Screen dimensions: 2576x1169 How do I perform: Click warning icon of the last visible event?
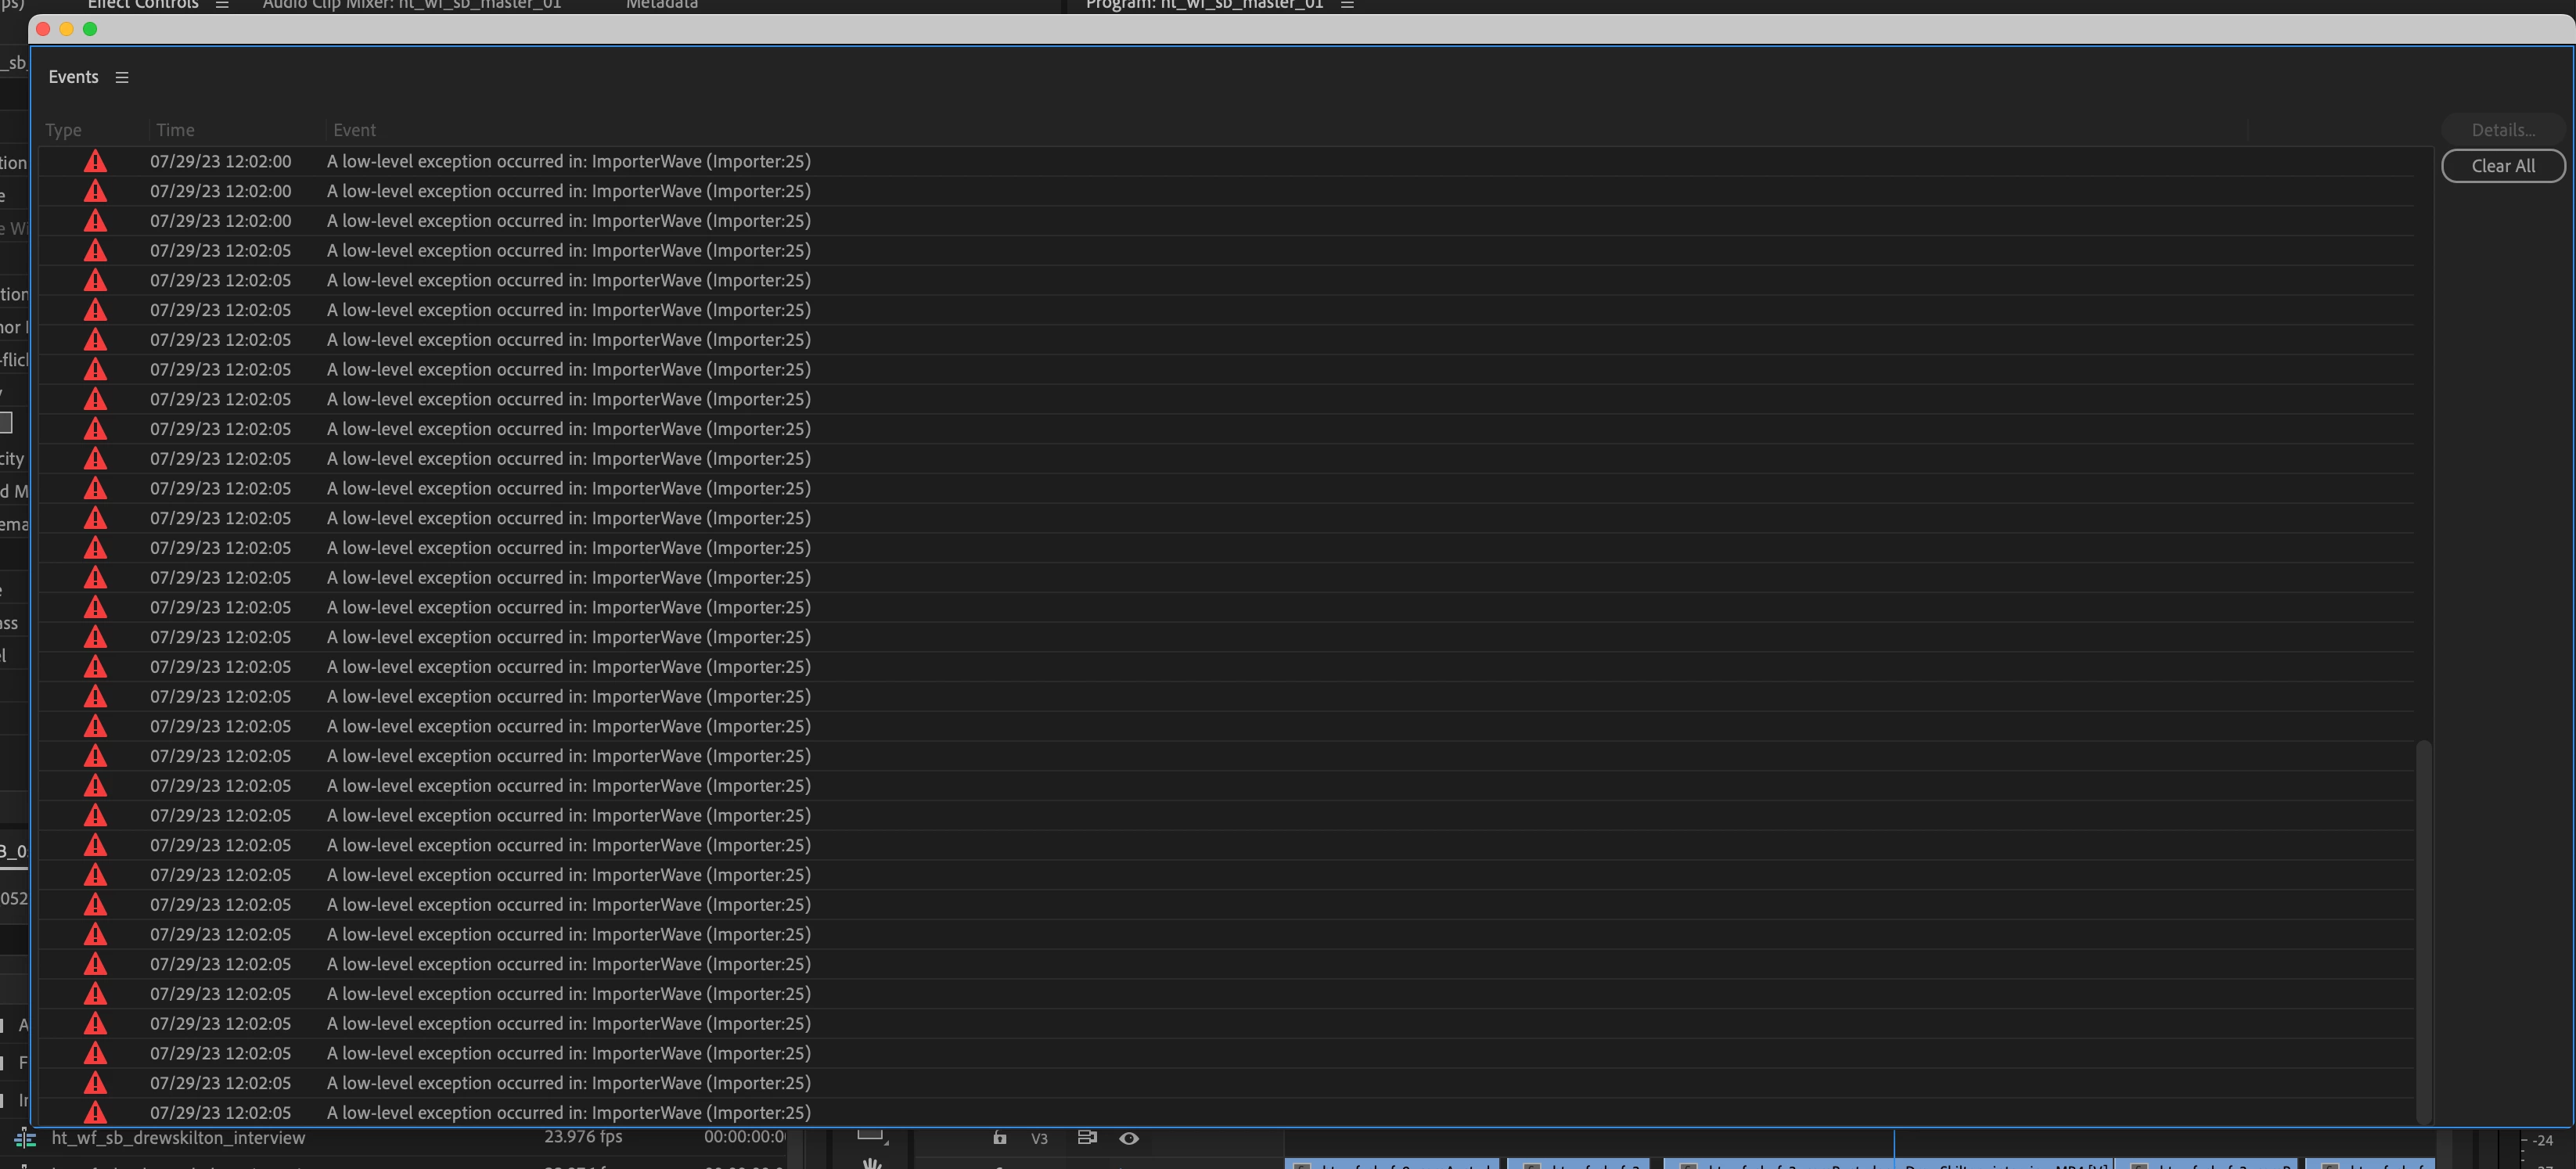coord(95,1112)
